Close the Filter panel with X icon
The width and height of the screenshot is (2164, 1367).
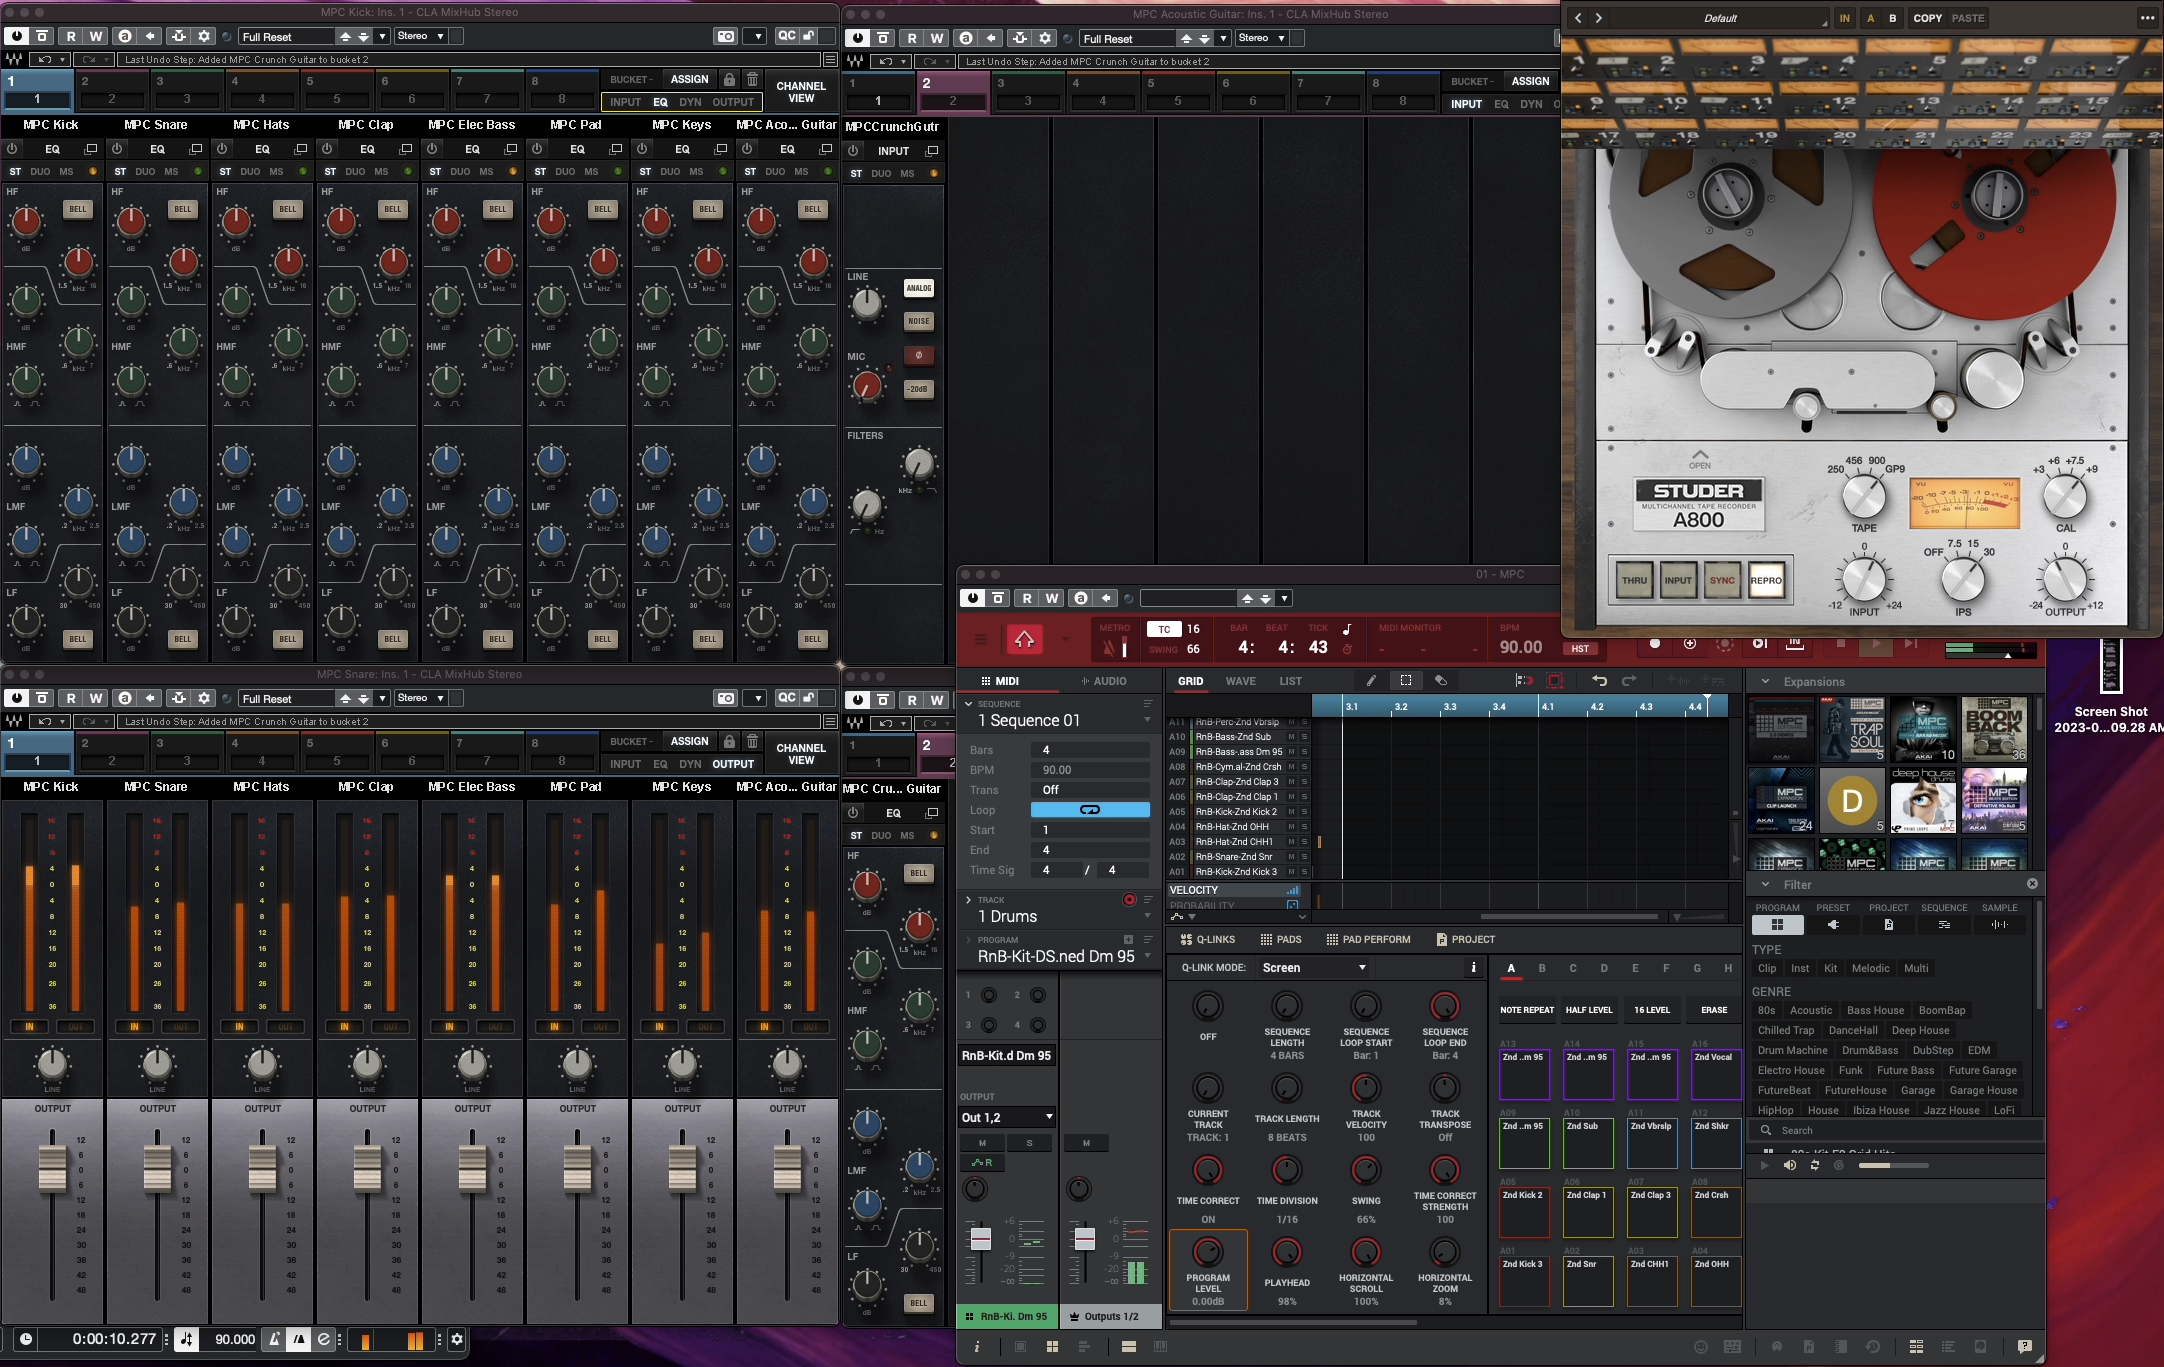[x=2032, y=884]
